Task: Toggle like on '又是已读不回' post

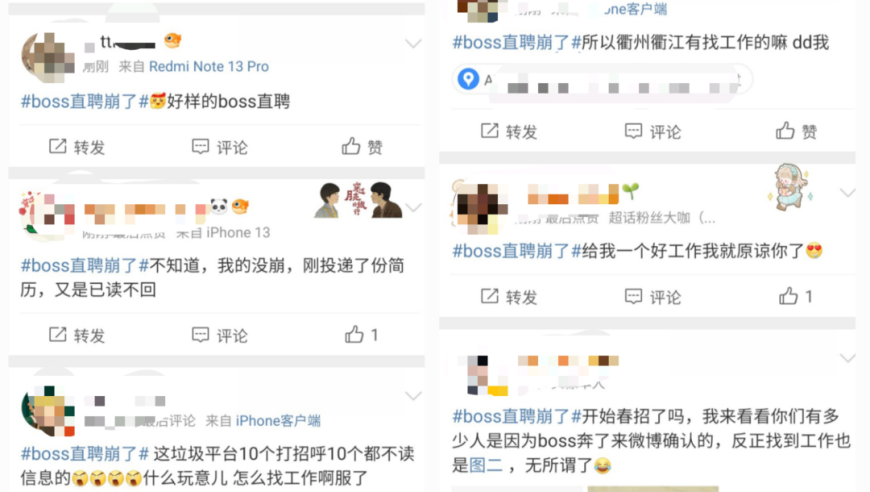Action: [362, 334]
